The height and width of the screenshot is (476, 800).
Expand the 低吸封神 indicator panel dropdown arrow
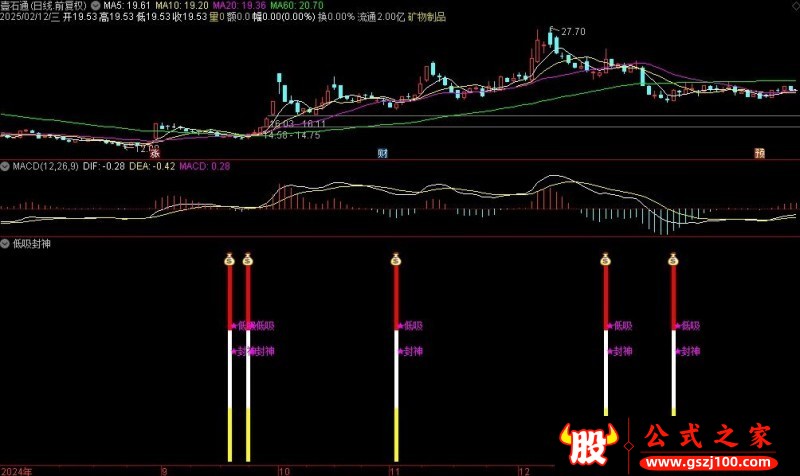(5, 244)
